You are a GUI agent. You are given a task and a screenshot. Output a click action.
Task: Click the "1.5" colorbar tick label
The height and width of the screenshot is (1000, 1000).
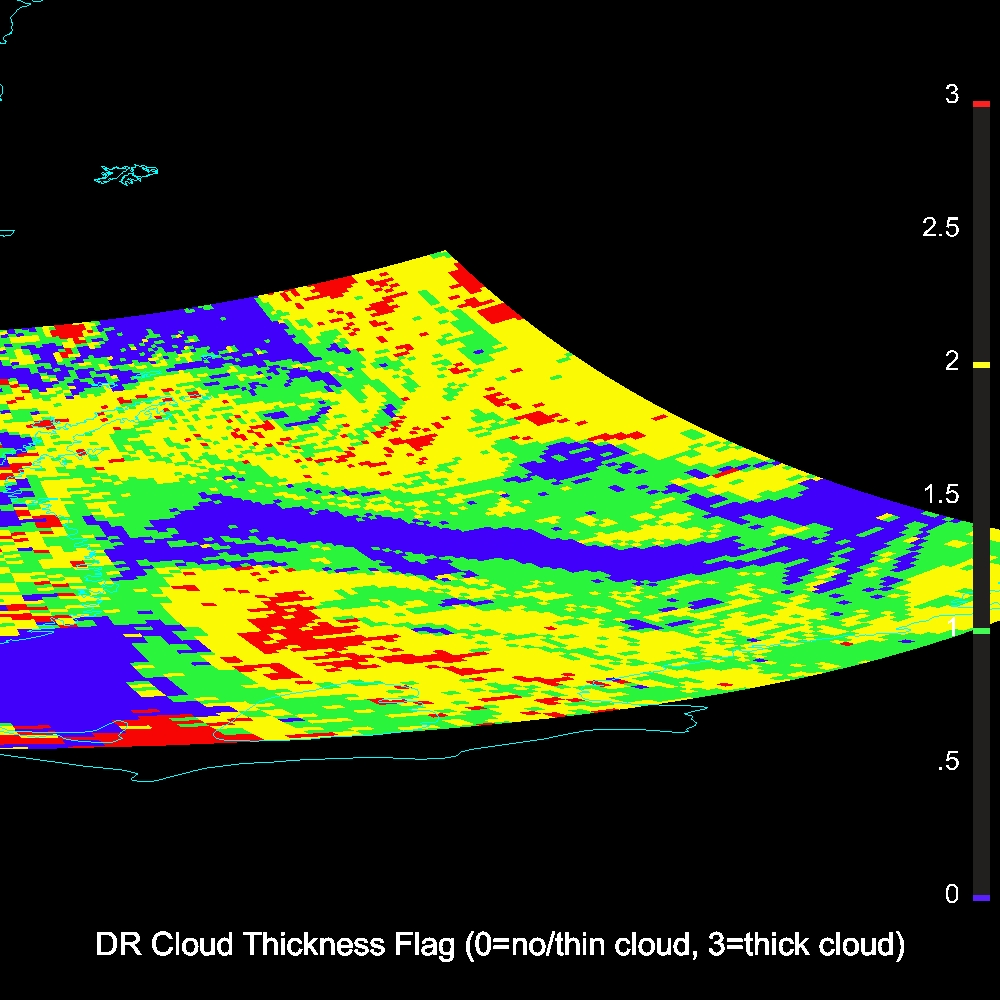click(x=940, y=495)
